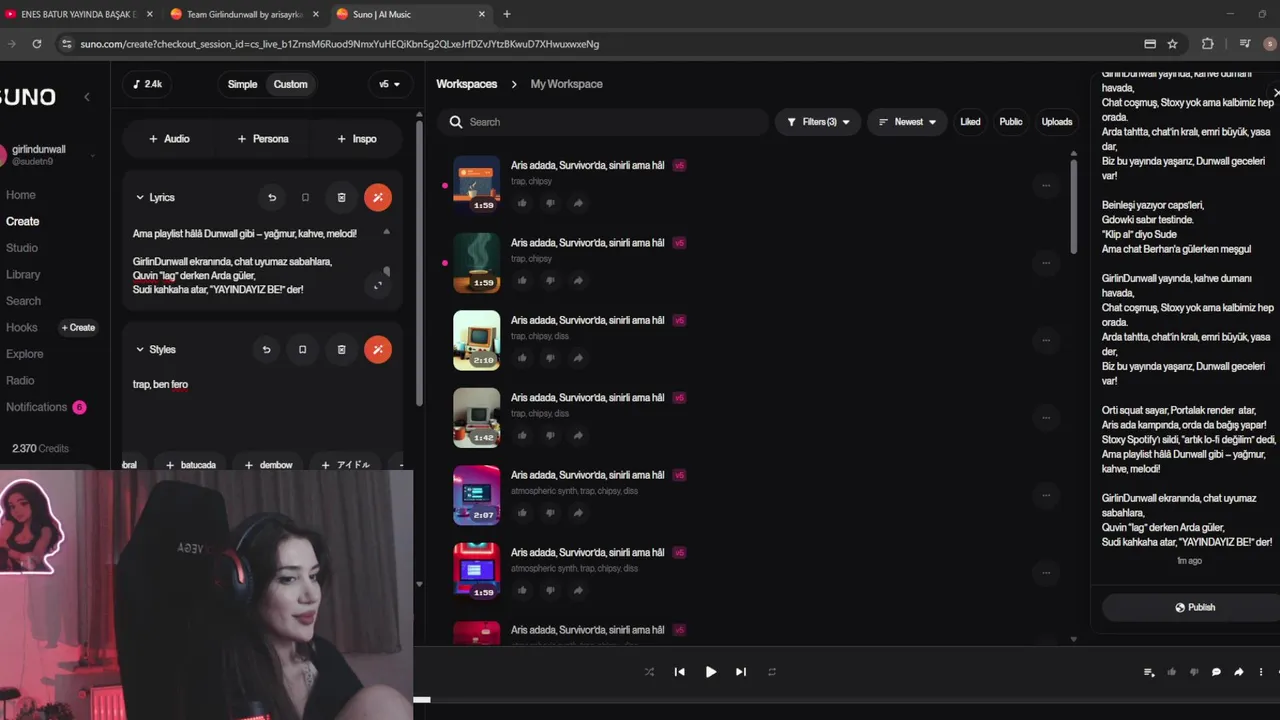Dislike the 2:07 duration song

pyautogui.click(x=550, y=513)
